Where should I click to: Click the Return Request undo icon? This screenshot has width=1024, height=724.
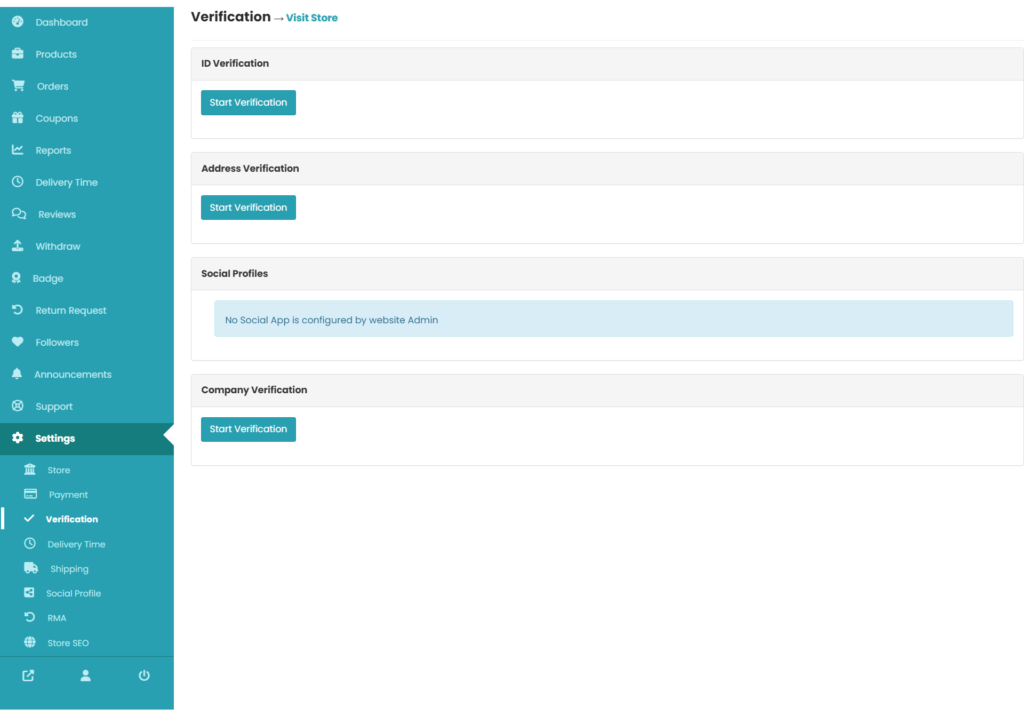(x=18, y=309)
